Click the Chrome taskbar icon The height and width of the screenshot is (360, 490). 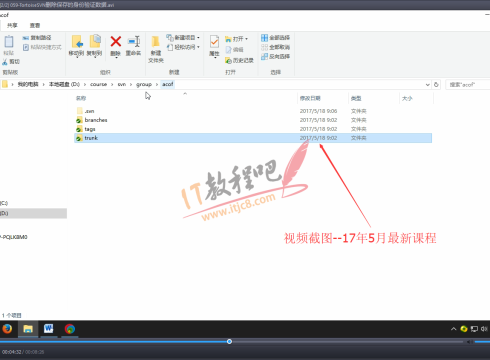point(70,329)
